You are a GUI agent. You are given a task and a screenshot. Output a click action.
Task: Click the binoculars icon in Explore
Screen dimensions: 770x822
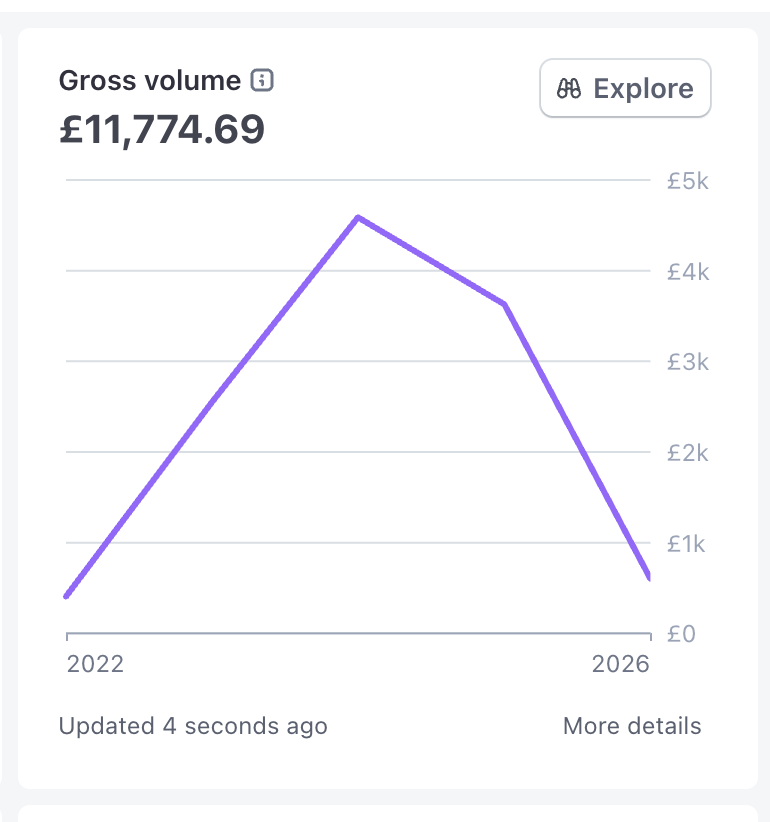pos(569,89)
